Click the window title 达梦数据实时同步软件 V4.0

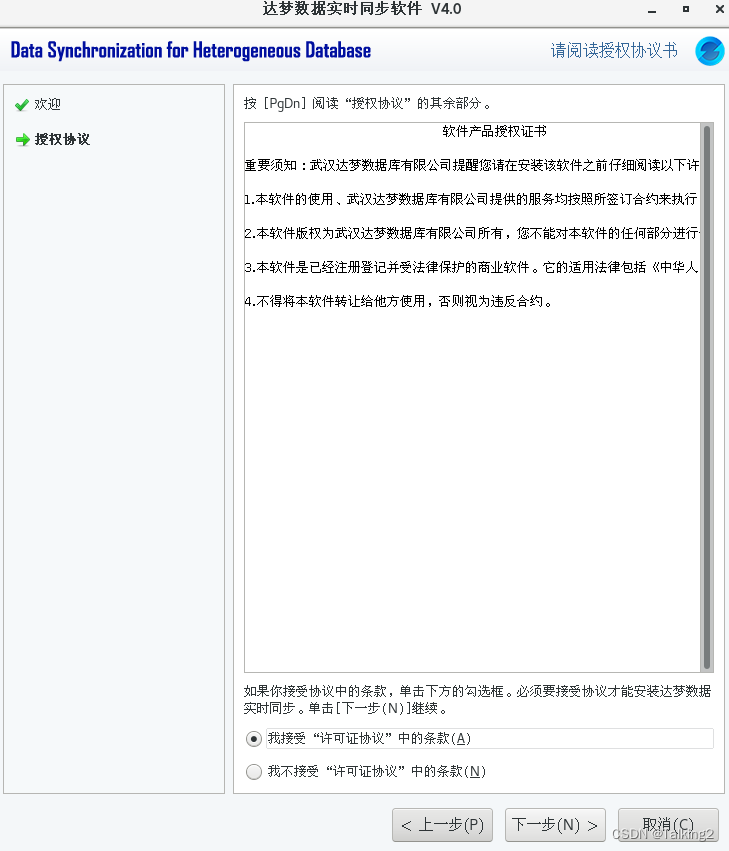(x=362, y=9)
